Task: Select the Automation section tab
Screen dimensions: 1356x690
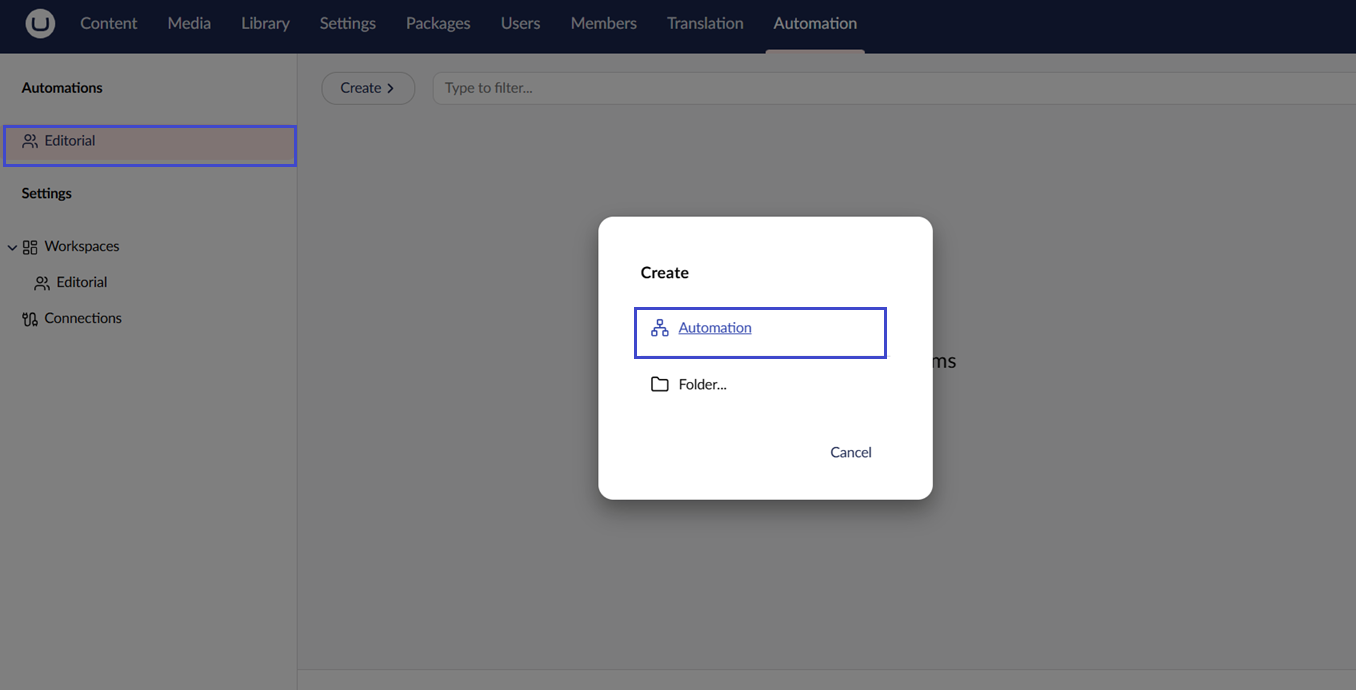Action: coord(815,23)
